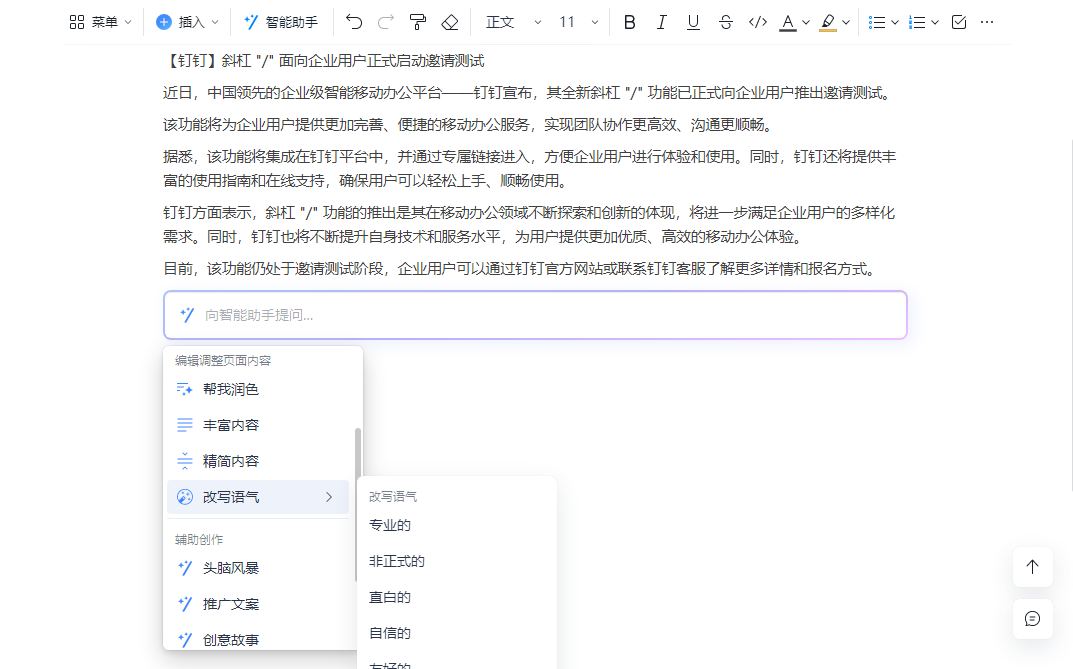Image resolution: width=1073 pixels, height=669 pixels.
Task: Click the eraser clear formatting icon
Action: pyautogui.click(x=450, y=22)
